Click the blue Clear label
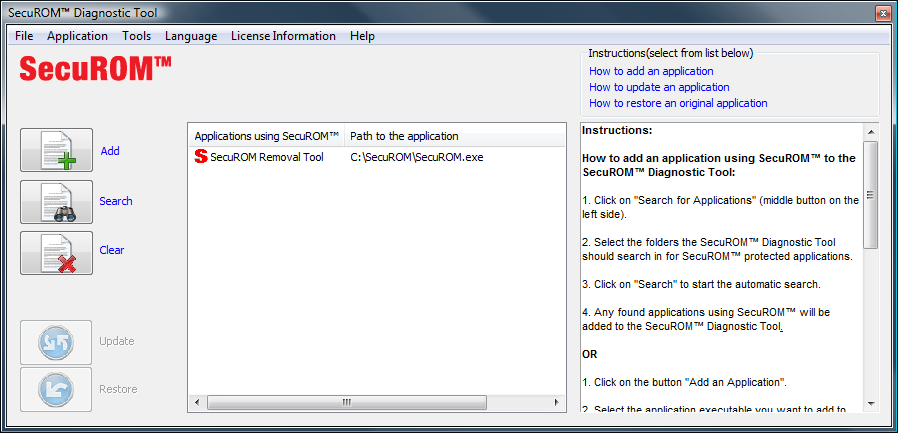Viewport: 898px width, 433px height. pos(112,250)
